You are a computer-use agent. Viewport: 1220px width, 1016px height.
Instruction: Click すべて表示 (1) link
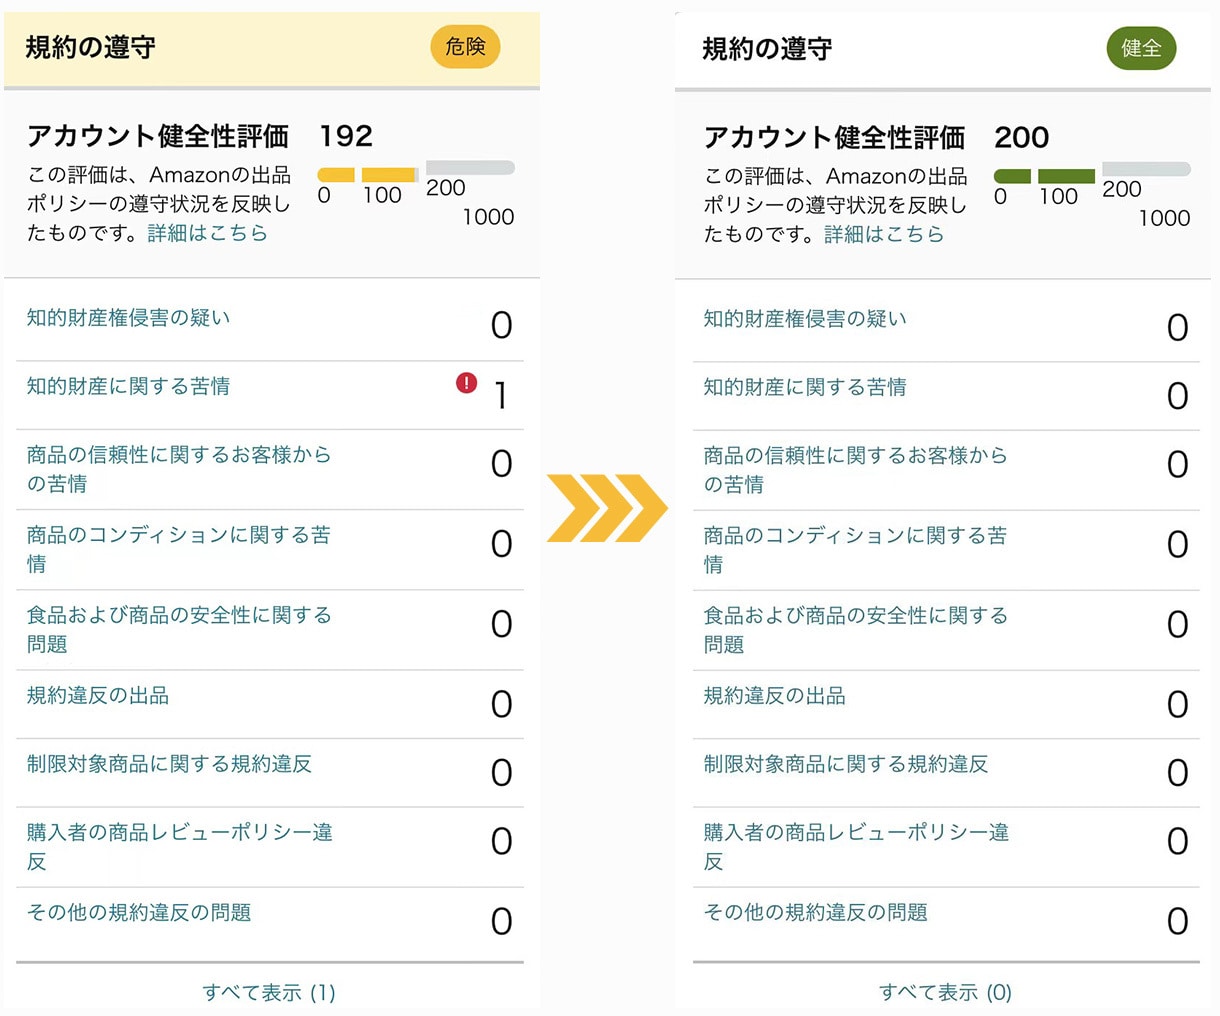tap(269, 992)
